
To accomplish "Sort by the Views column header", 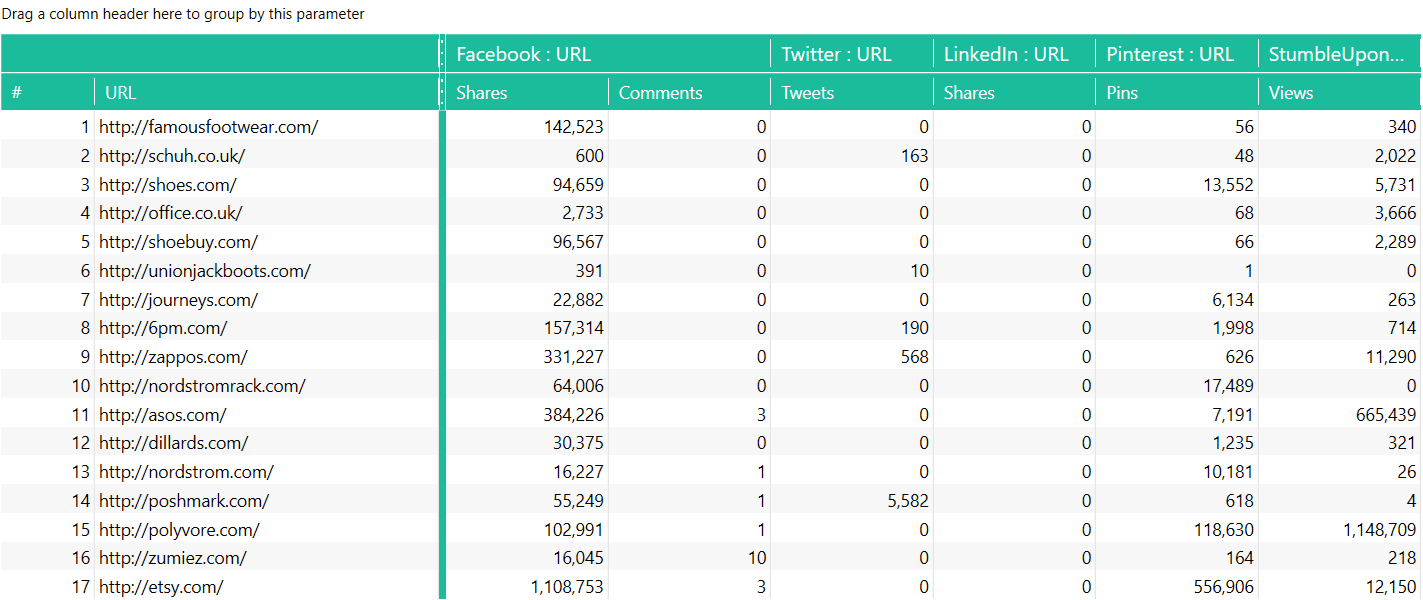I will pos(1339,93).
